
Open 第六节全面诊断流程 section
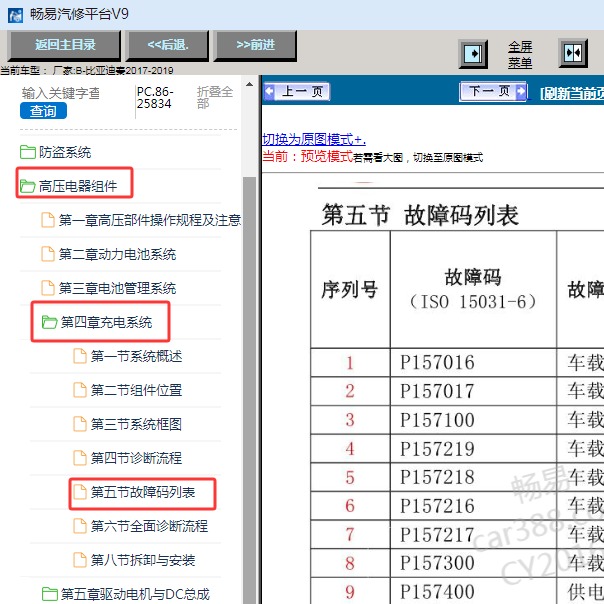(149, 526)
